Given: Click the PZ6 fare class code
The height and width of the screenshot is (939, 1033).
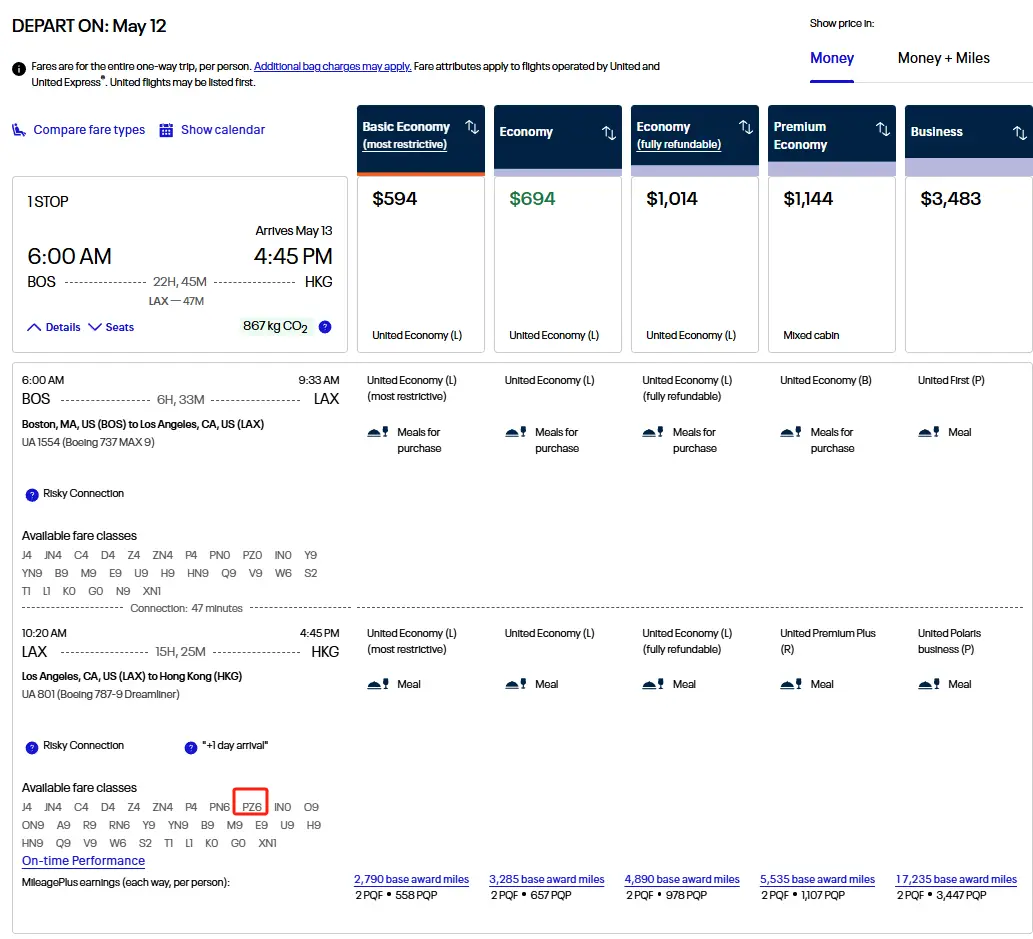Looking at the screenshot, I should (x=251, y=807).
